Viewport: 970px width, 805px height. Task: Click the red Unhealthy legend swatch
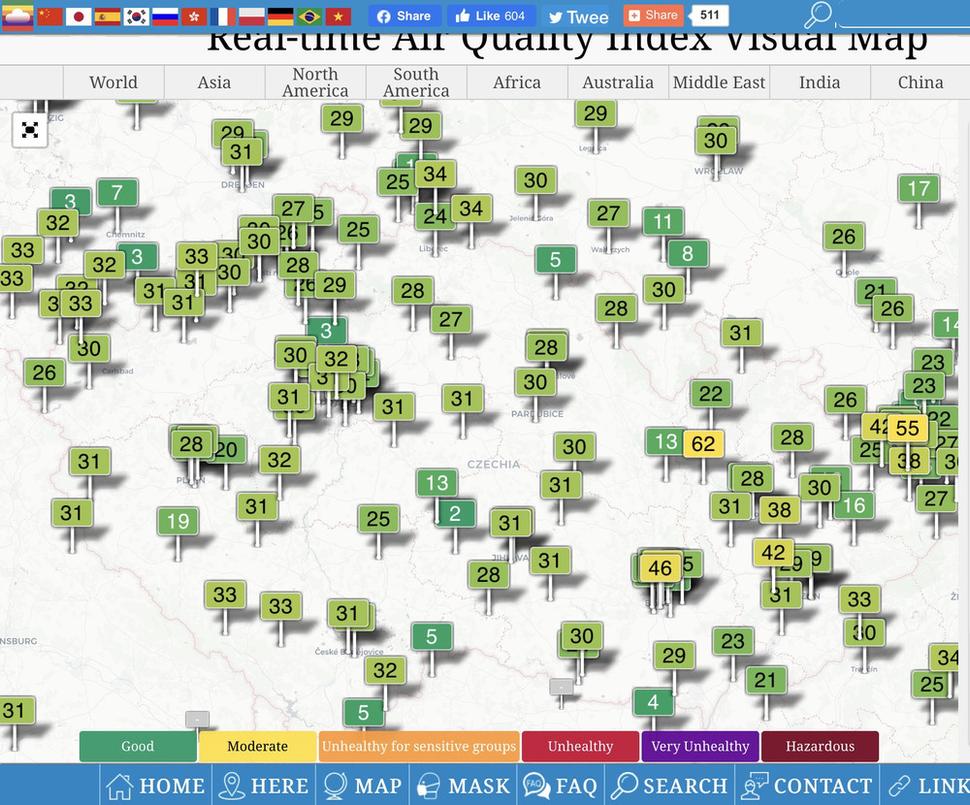(x=580, y=746)
